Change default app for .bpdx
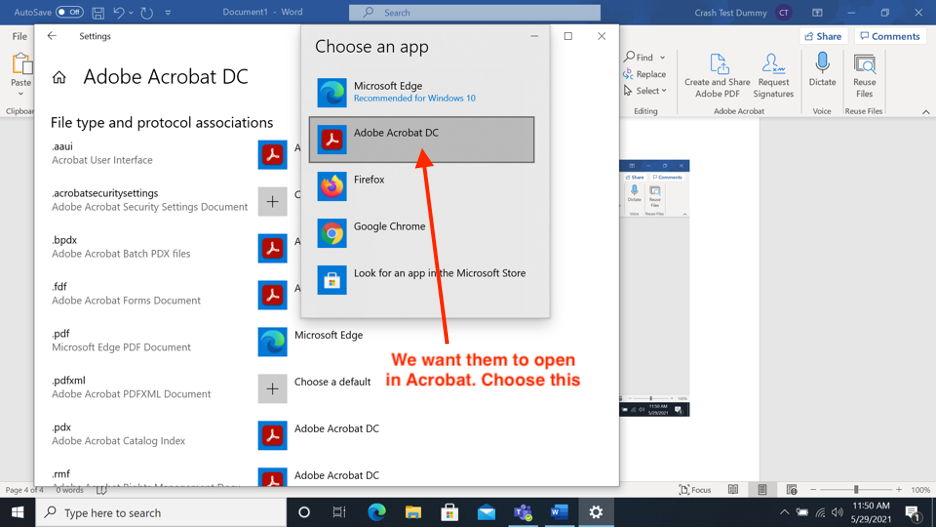Screen dimensions: 936x528 [272, 248]
